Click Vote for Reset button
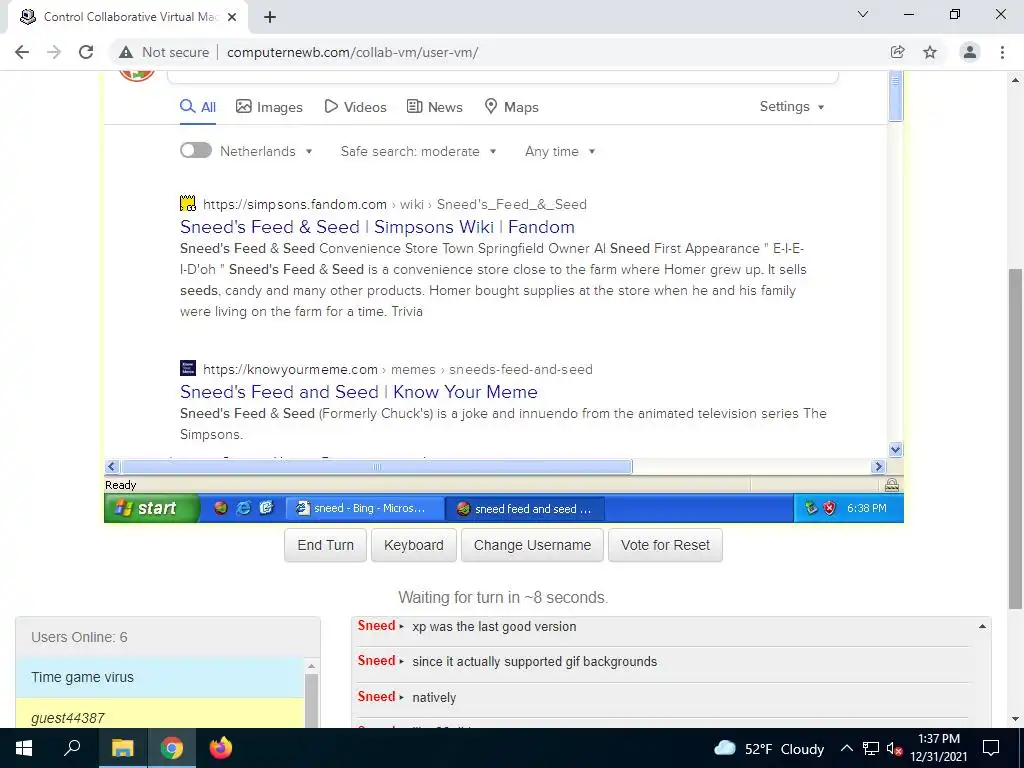The image size is (1024, 768). click(665, 545)
